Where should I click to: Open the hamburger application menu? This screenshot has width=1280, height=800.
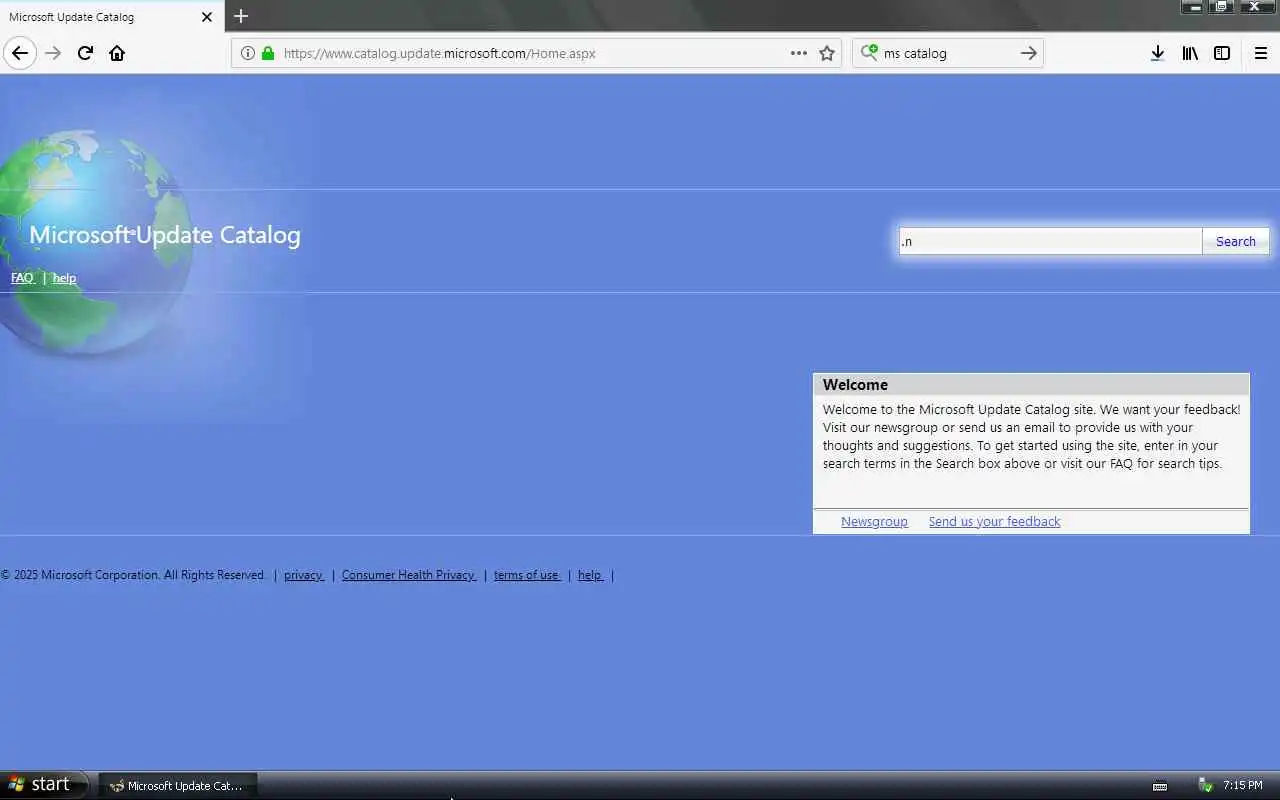click(1260, 53)
